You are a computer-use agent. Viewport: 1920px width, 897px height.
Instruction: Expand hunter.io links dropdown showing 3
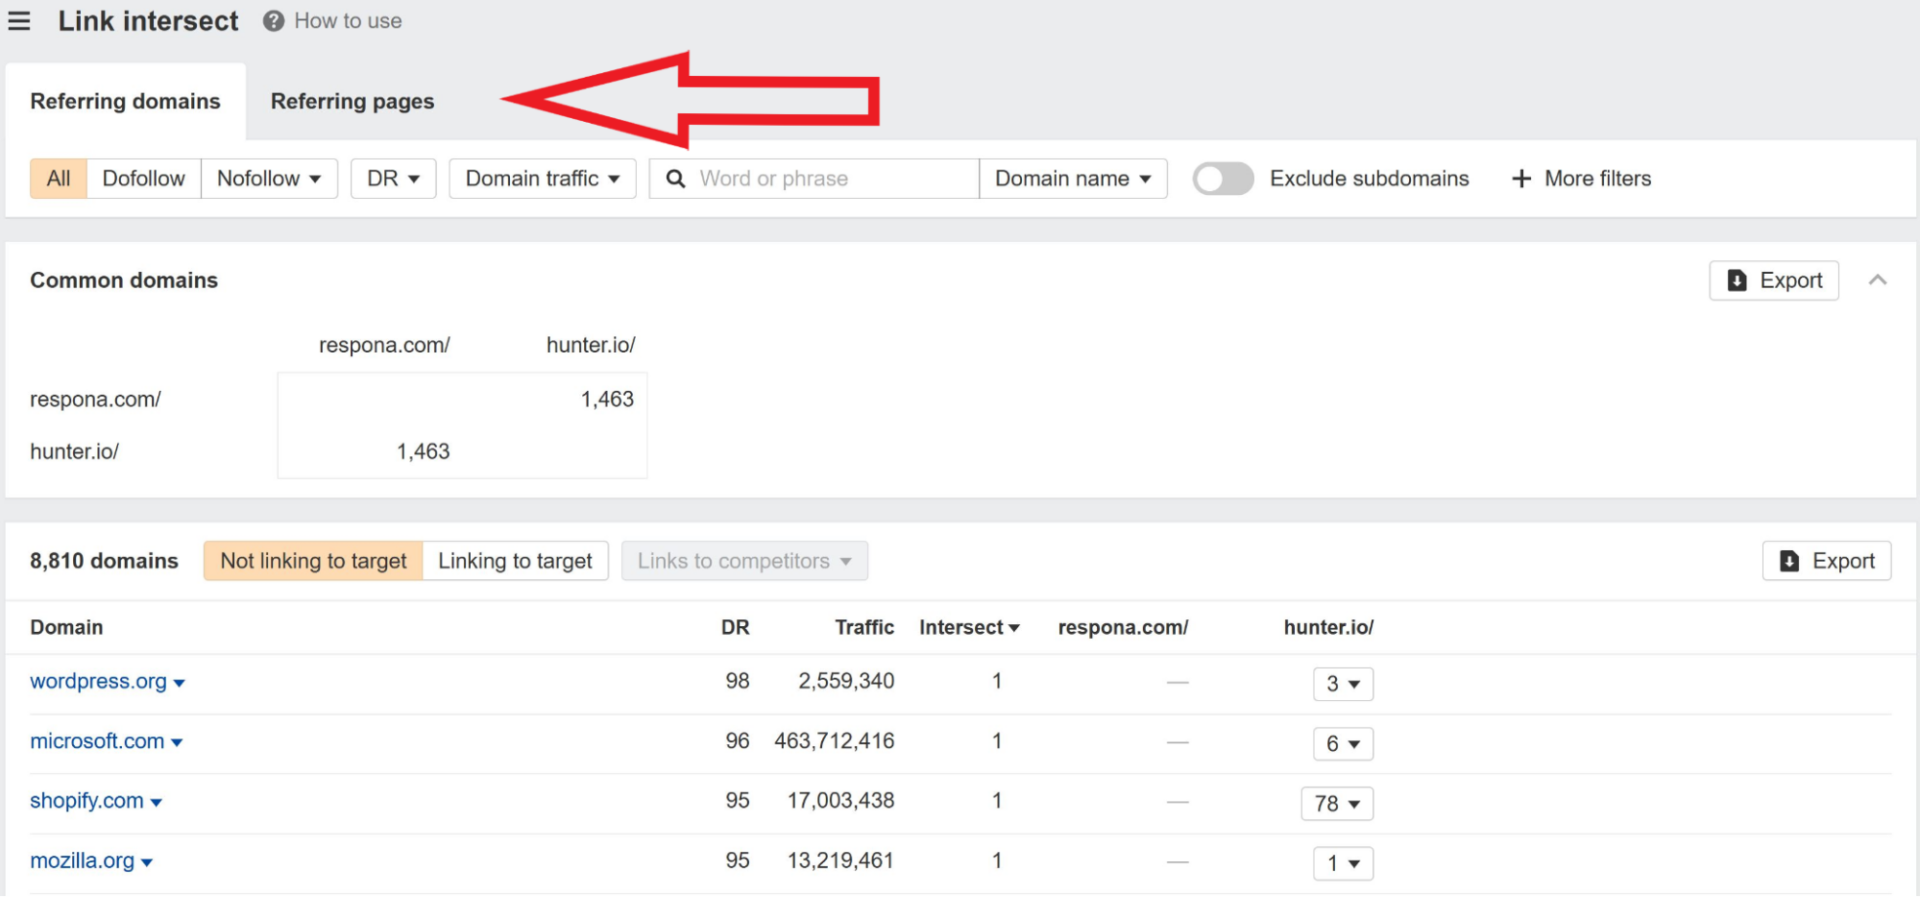(x=1343, y=684)
